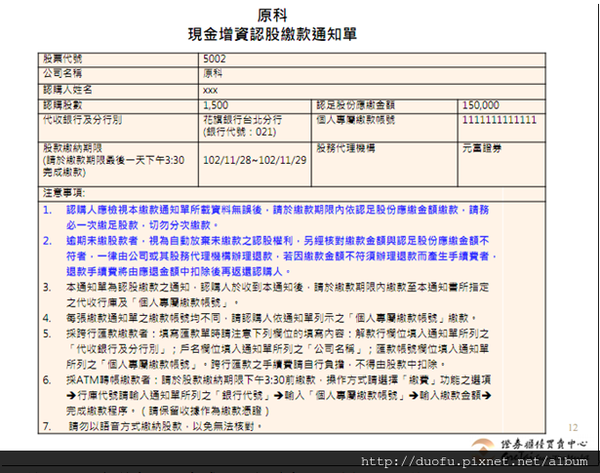Click the payment period 102/11/28~102/11/29

(x=254, y=160)
